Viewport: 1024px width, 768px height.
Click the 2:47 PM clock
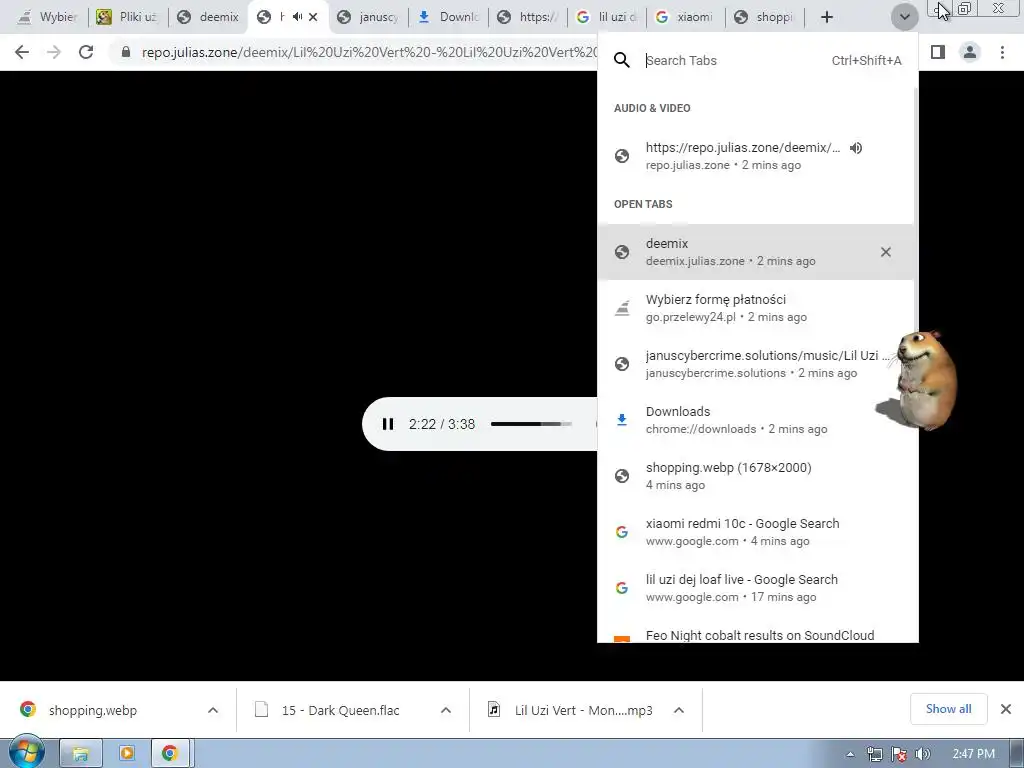click(973, 754)
